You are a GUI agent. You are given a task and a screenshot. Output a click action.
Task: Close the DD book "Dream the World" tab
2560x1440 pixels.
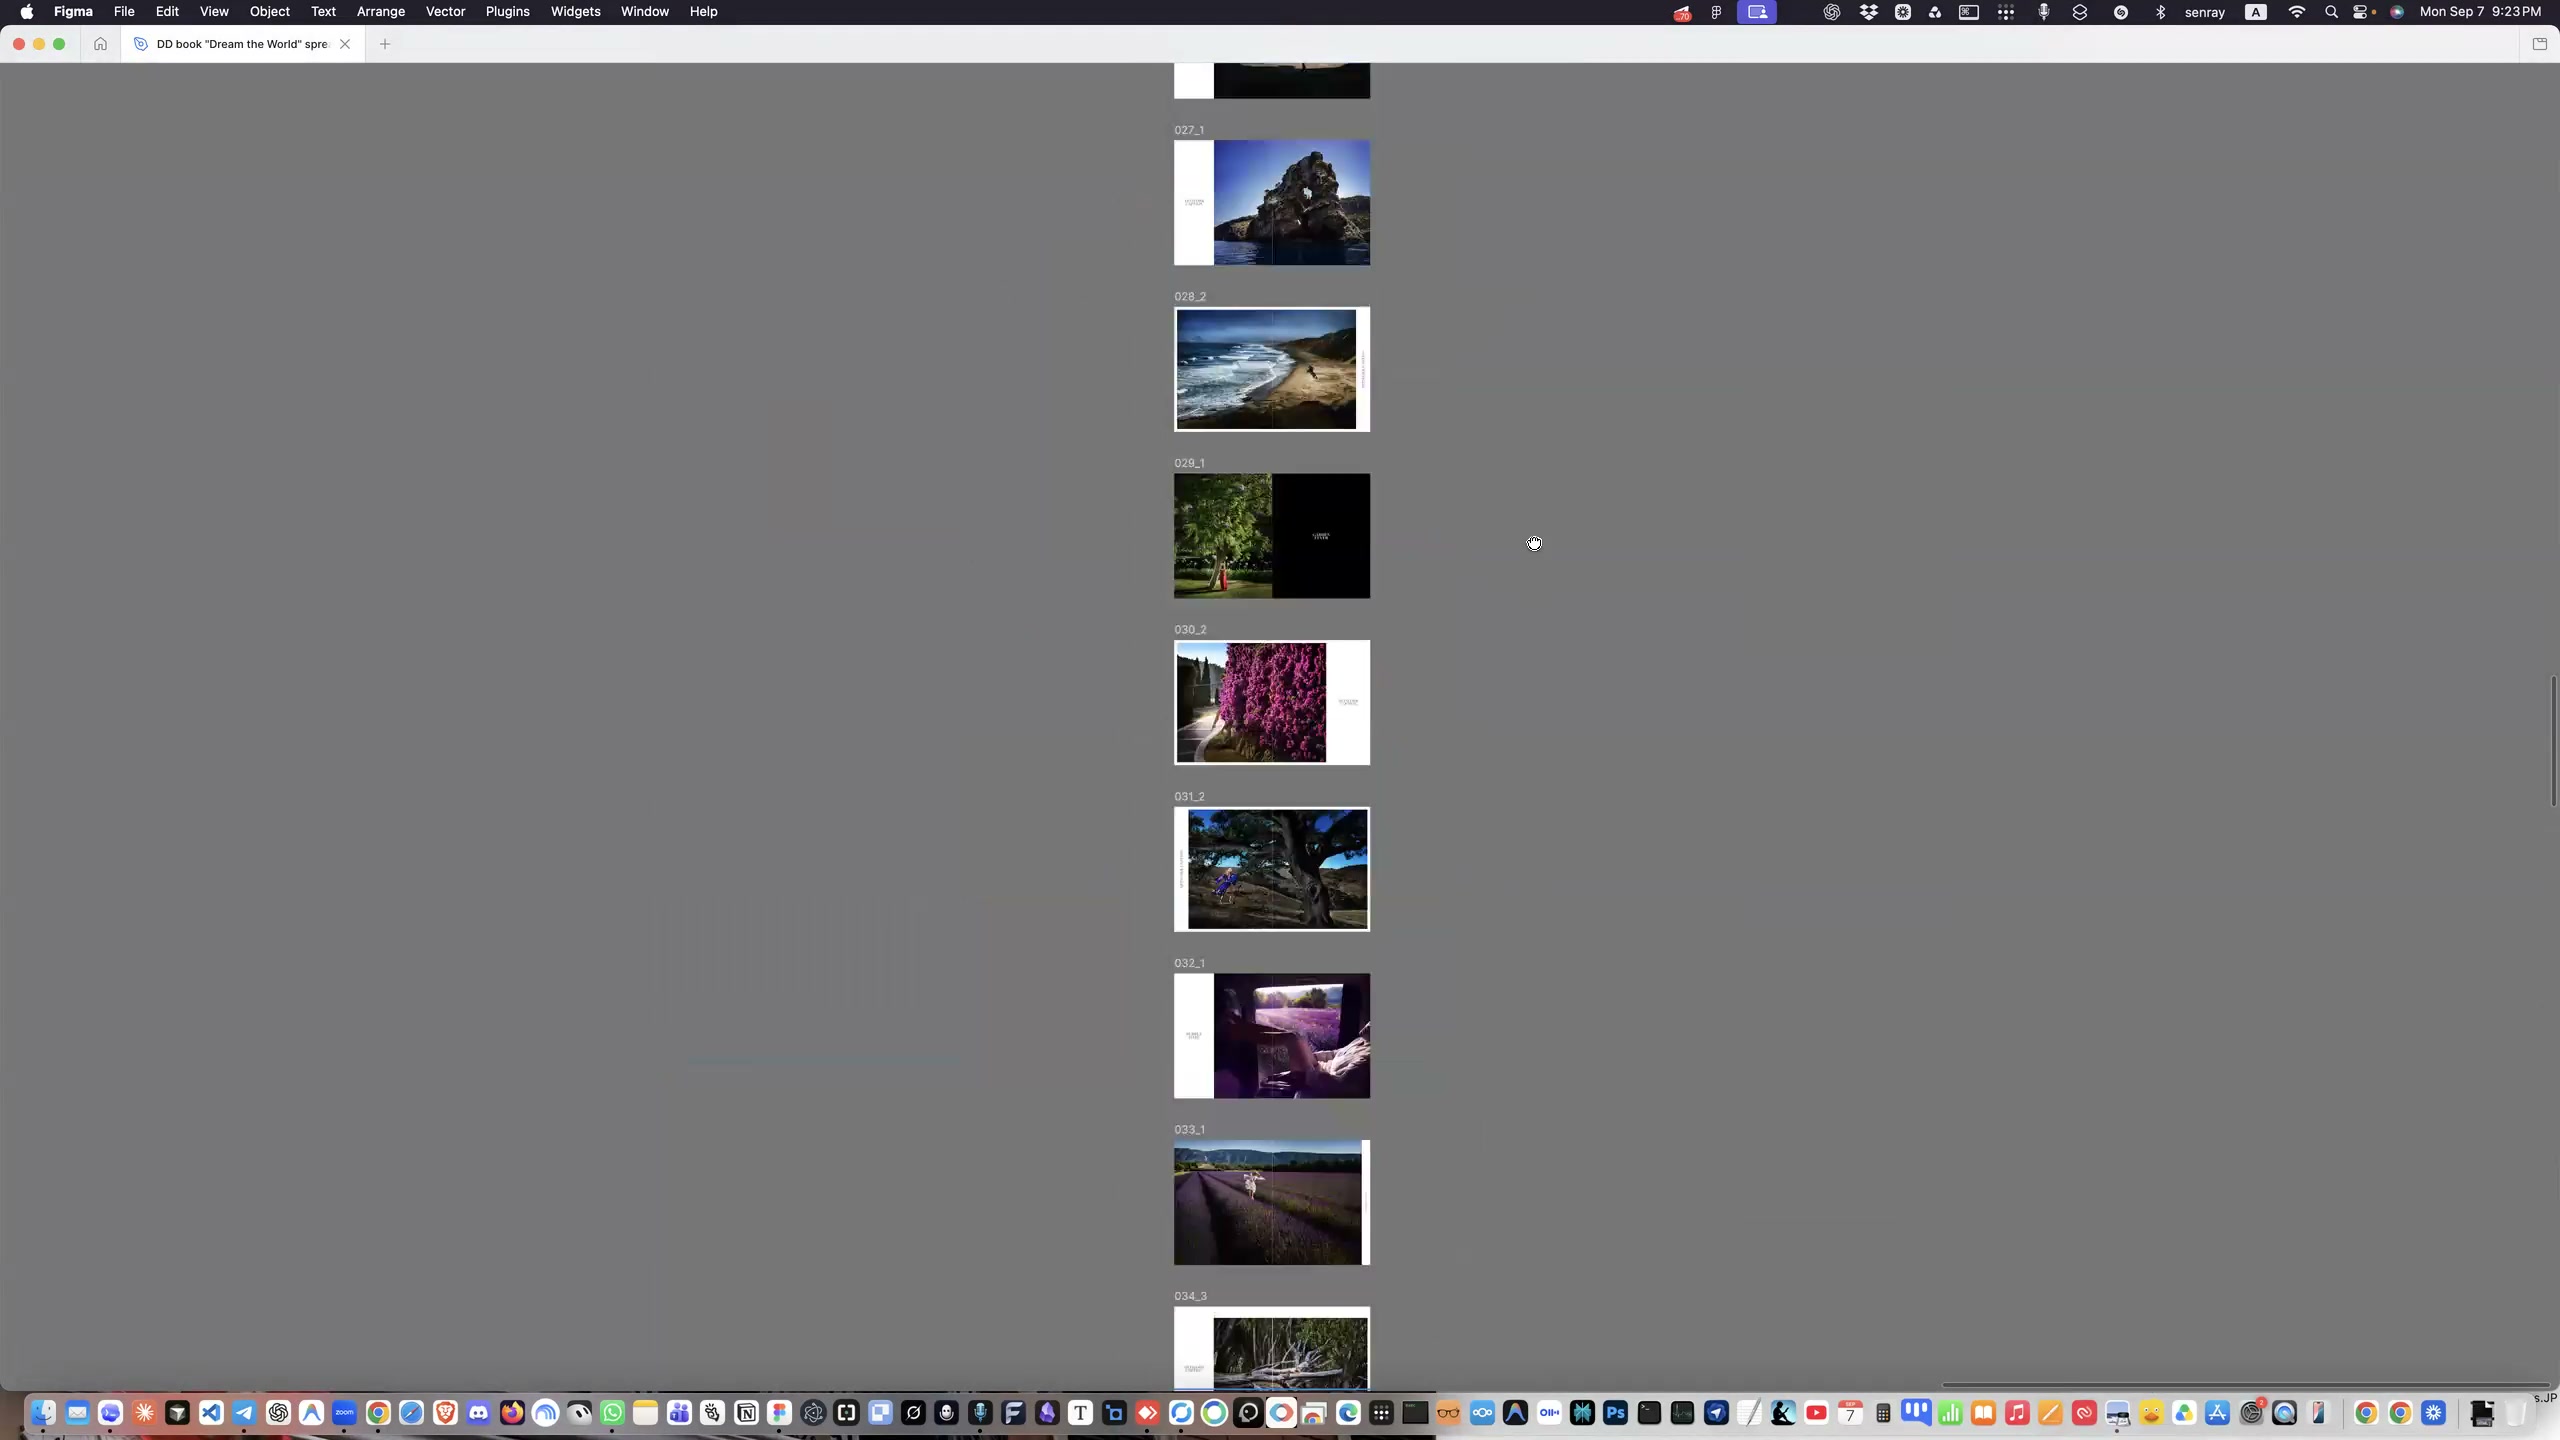(x=345, y=44)
